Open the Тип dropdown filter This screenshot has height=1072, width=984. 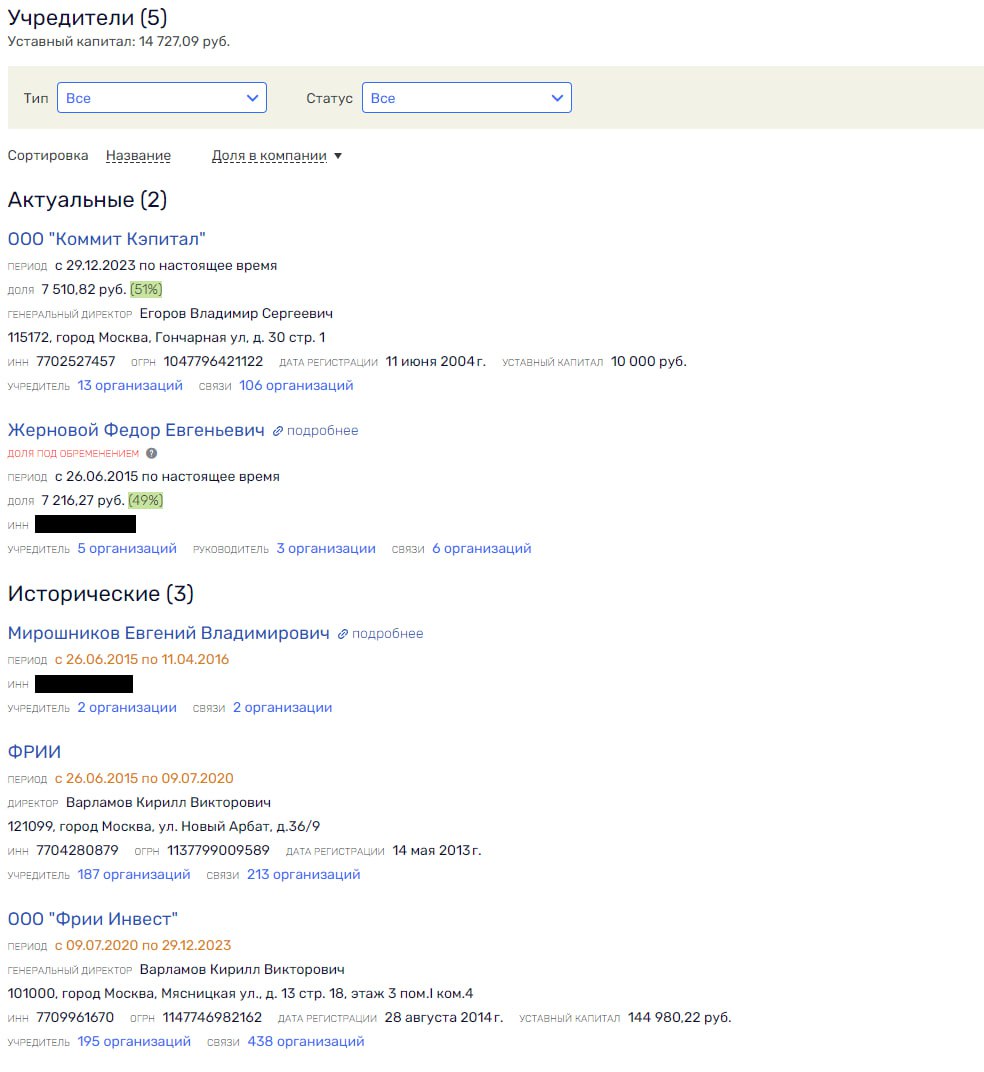[161, 98]
